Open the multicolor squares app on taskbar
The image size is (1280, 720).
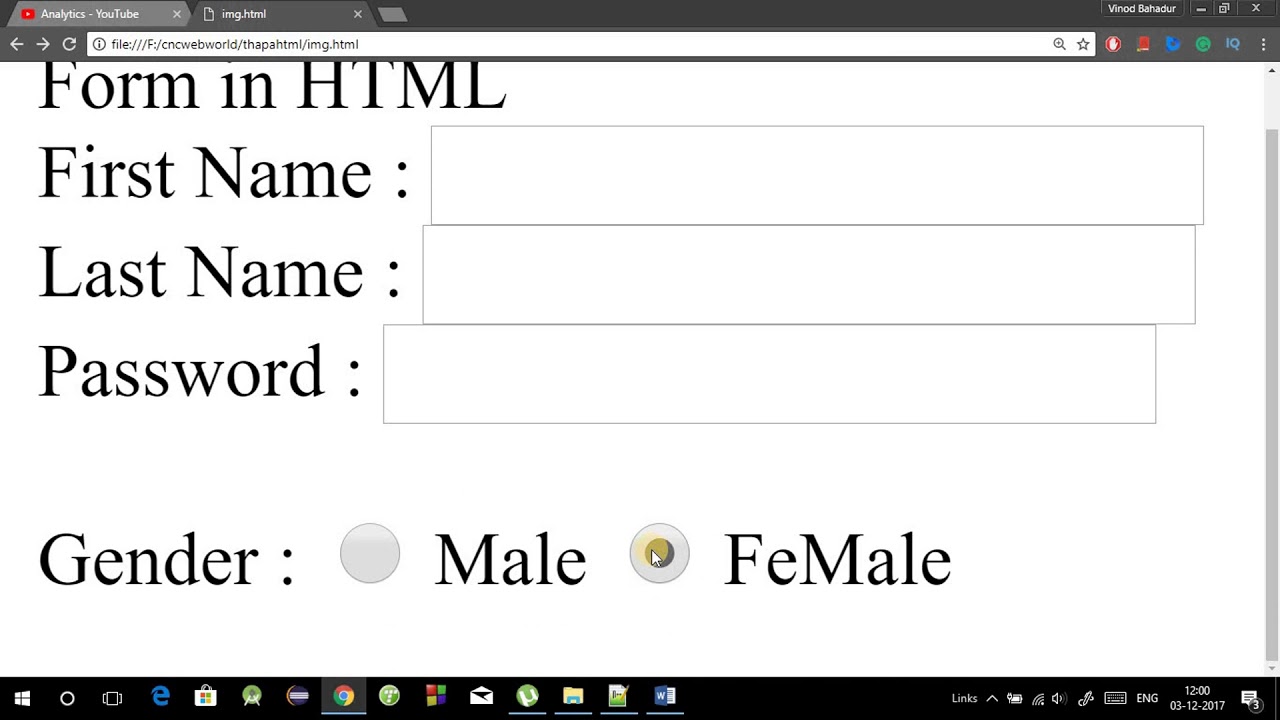click(x=435, y=696)
